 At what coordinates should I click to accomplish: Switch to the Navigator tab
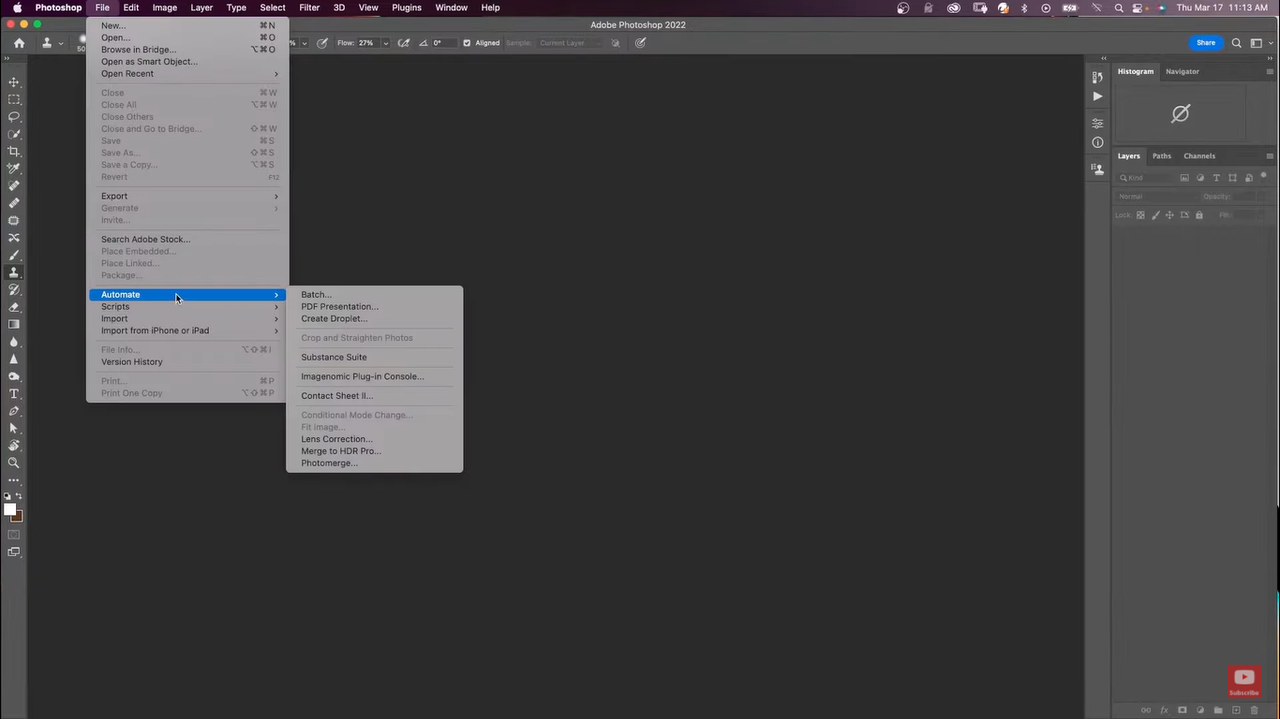1182,72
